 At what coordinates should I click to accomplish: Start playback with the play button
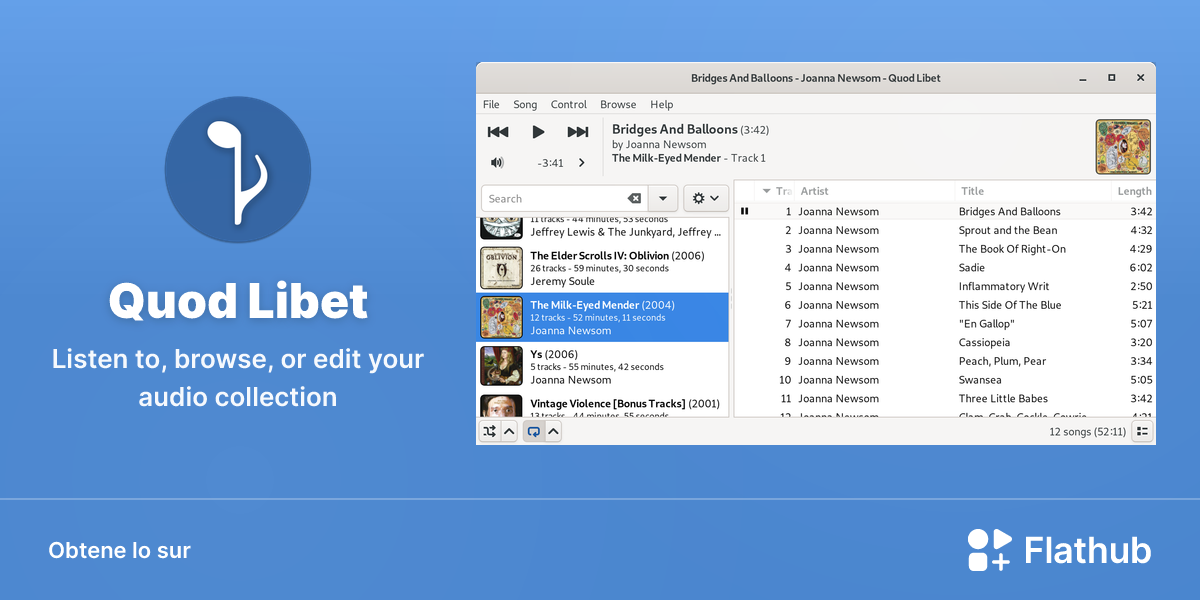click(x=538, y=132)
